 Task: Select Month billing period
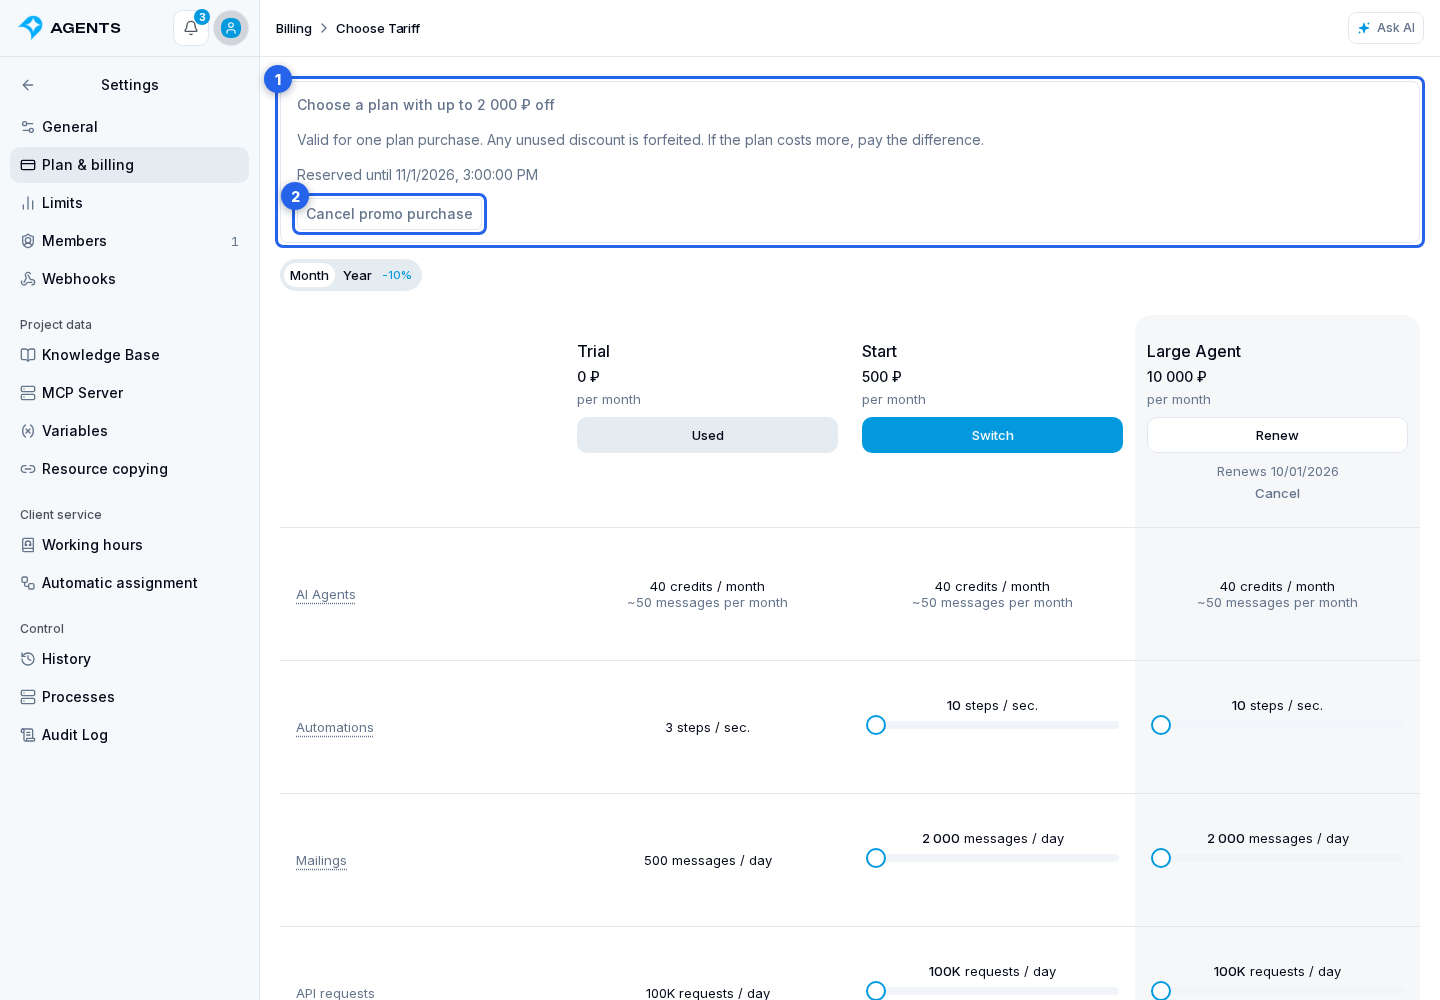[309, 275]
